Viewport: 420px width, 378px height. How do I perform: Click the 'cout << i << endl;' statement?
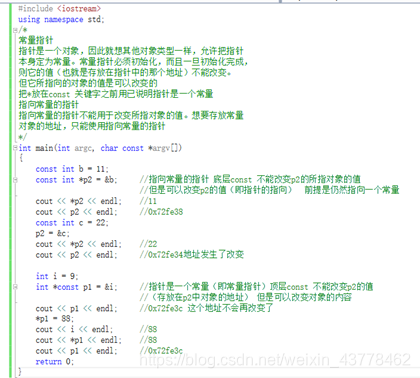point(74,329)
